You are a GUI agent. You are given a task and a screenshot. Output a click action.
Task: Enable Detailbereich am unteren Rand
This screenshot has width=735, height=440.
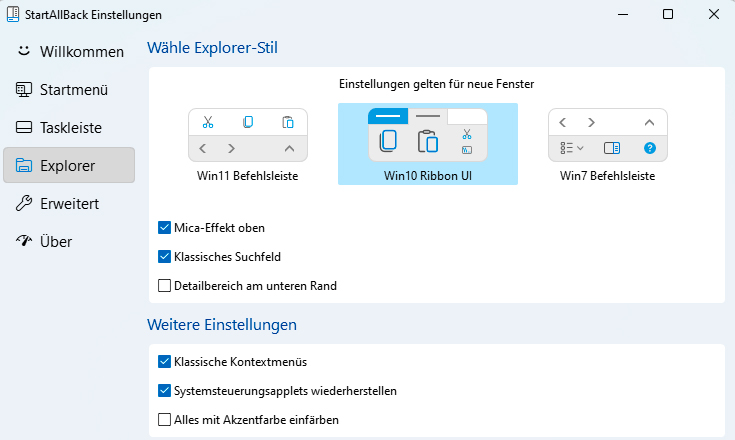pos(164,286)
